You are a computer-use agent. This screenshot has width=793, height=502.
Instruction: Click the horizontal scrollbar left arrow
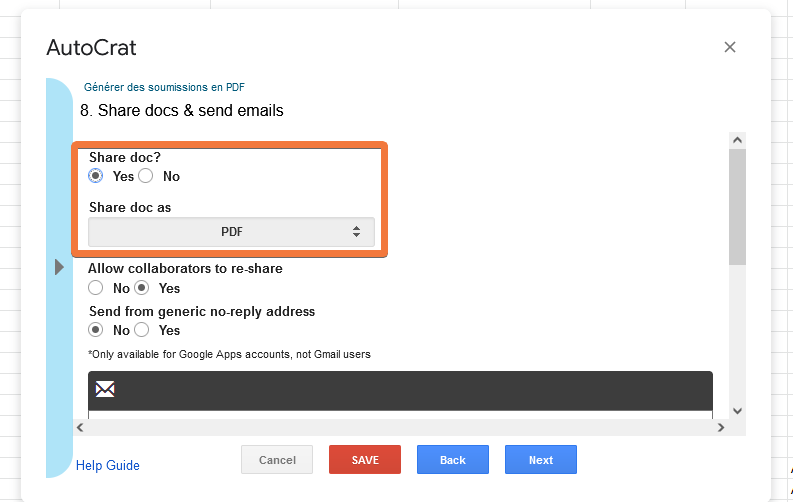coord(80,427)
